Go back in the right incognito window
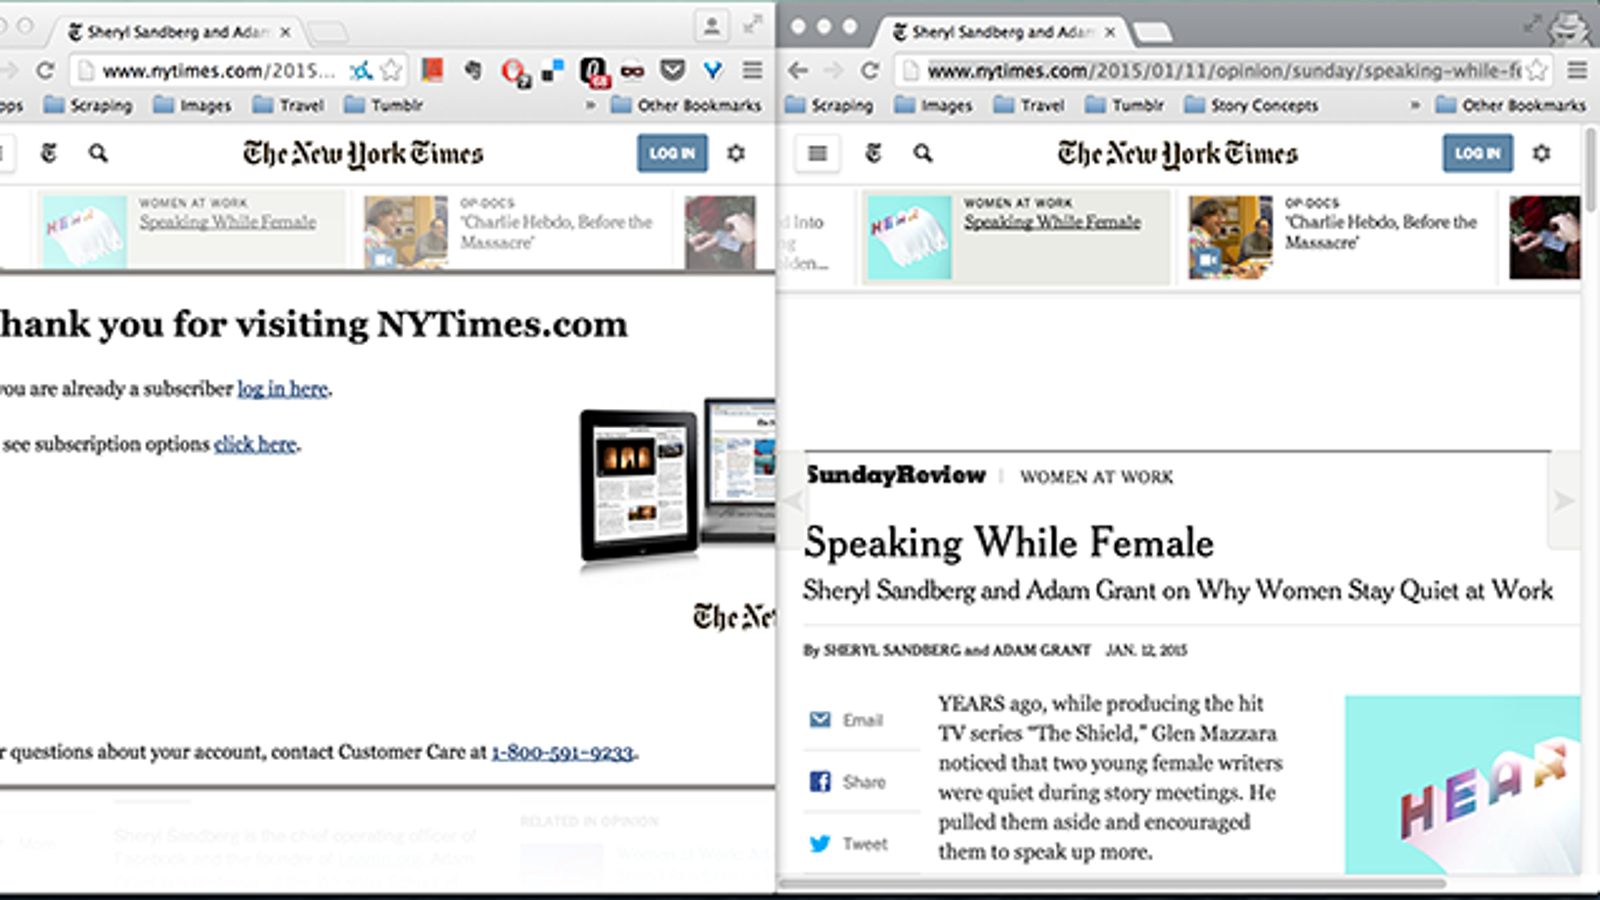The width and height of the screenshot is (1600, 900). (797, 70)
